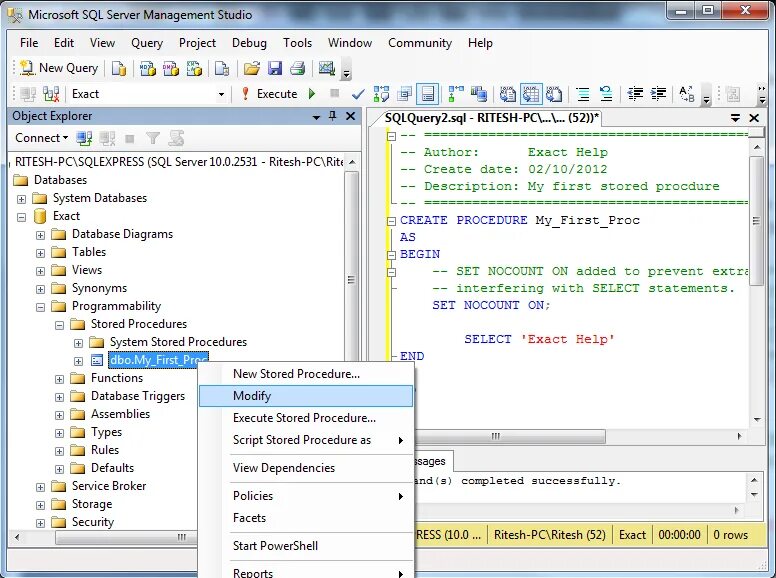Click the green Debug arrow
The height and width of the screenshot is (578, 776).
click(312, 94)
